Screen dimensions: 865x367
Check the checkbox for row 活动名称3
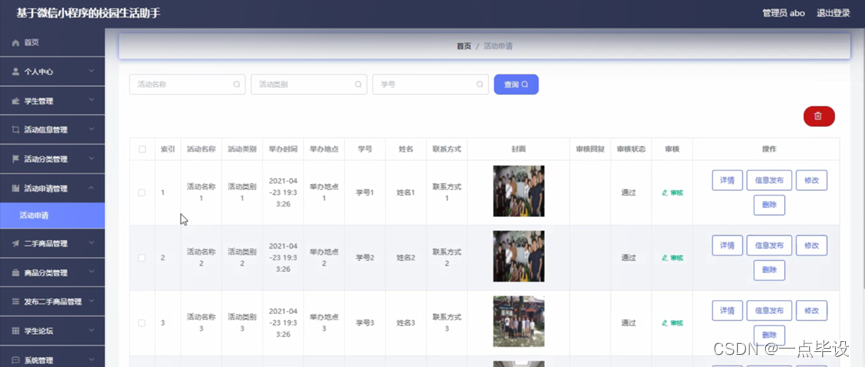pyautogui.click(x=142, y=323)
